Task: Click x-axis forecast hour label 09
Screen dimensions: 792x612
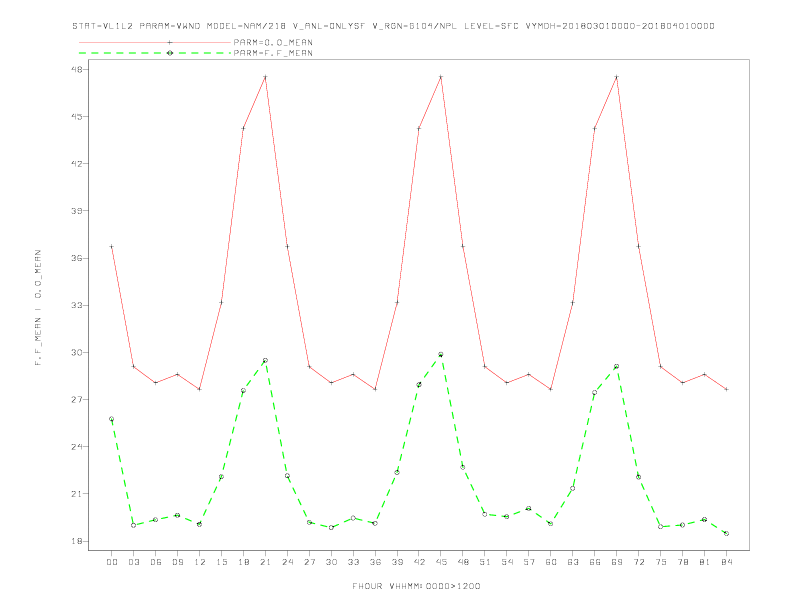Action: coord(177,562)
